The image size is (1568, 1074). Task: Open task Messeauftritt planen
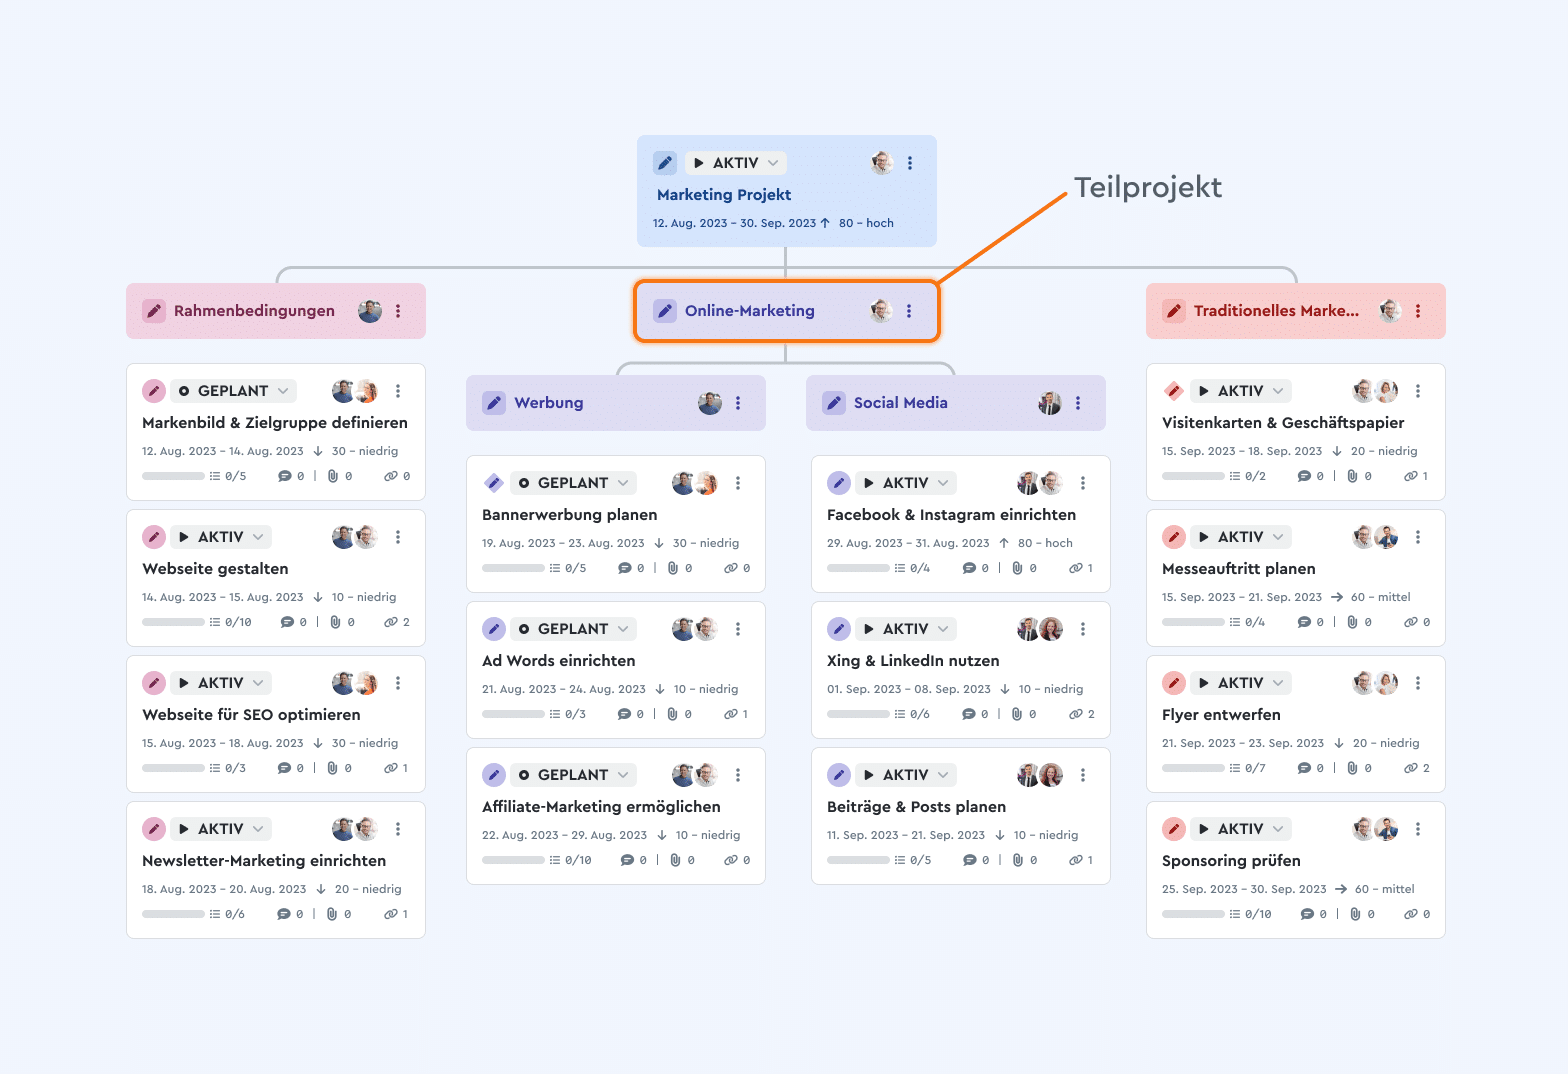(x=1239, y=569)
